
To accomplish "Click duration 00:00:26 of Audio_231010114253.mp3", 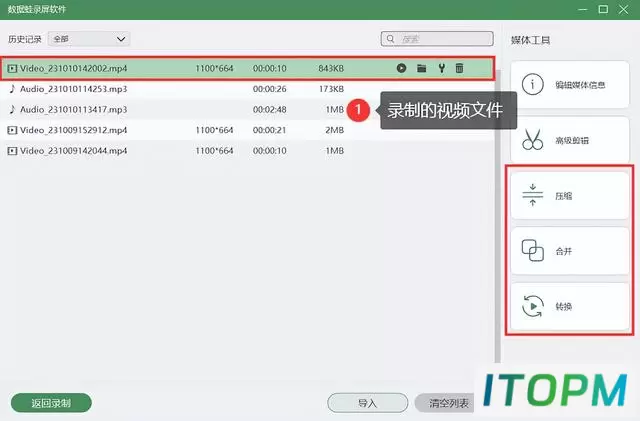I will [x=269, y=89].
